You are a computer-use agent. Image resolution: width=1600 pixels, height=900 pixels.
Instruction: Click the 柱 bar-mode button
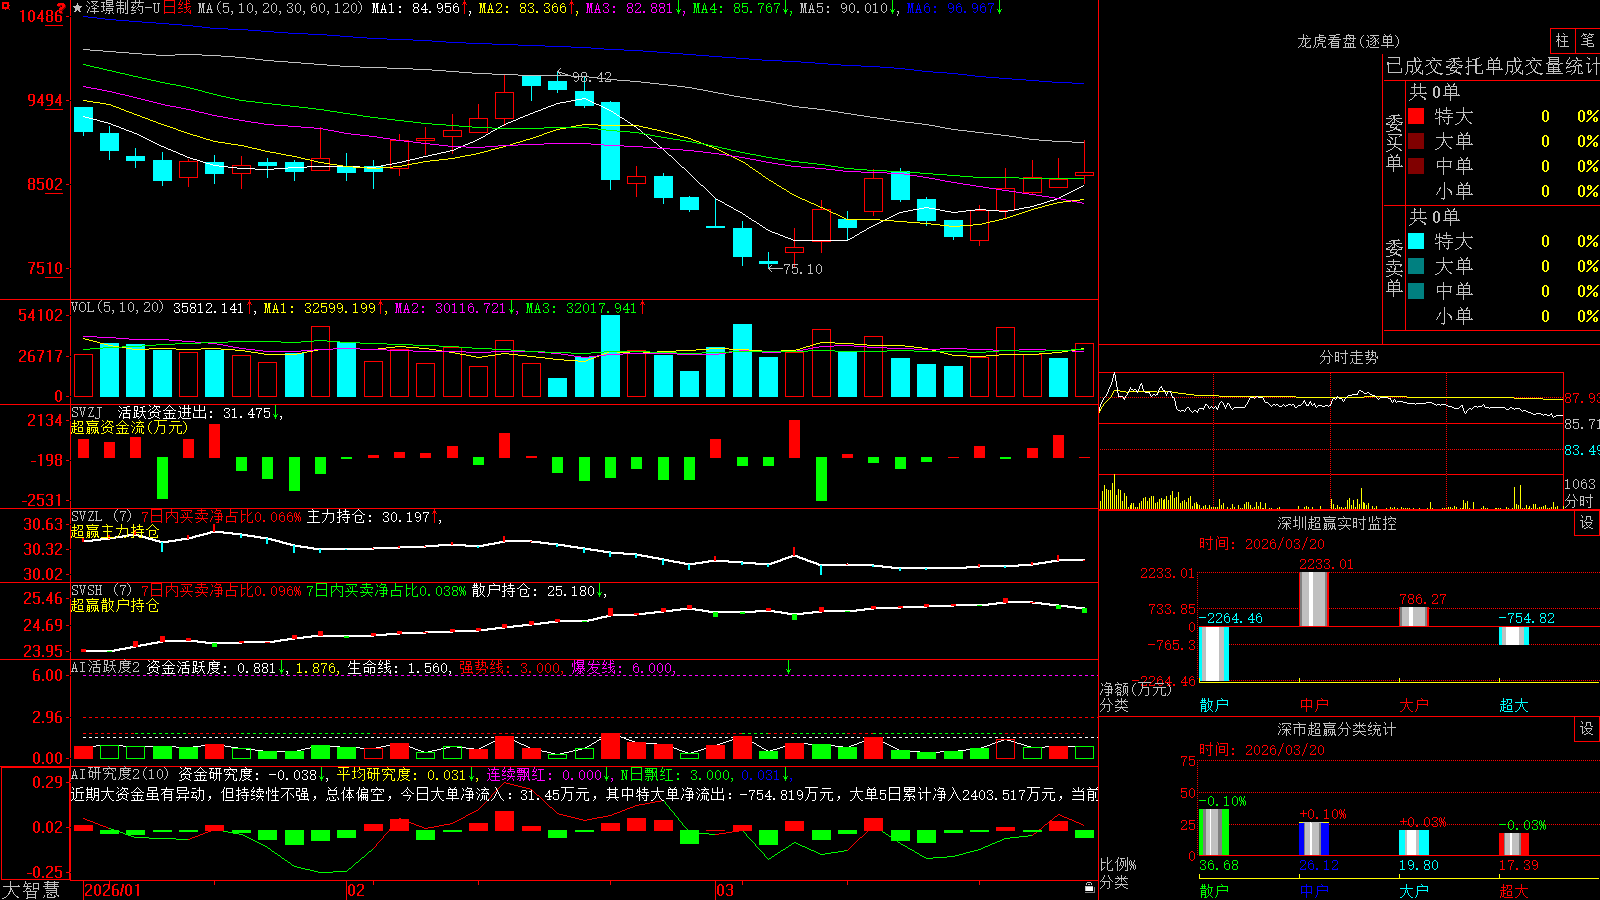click(x=1562, y=40)
